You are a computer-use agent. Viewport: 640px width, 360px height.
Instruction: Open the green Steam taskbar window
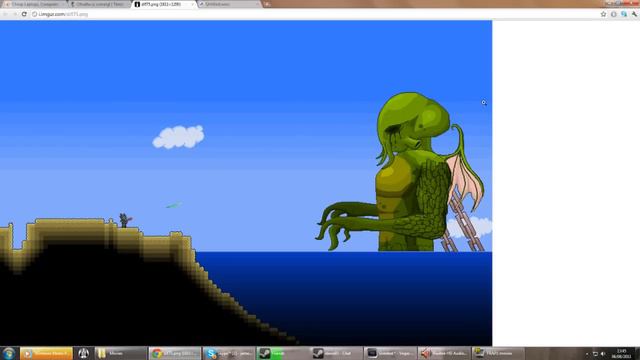tap(282, 353)
